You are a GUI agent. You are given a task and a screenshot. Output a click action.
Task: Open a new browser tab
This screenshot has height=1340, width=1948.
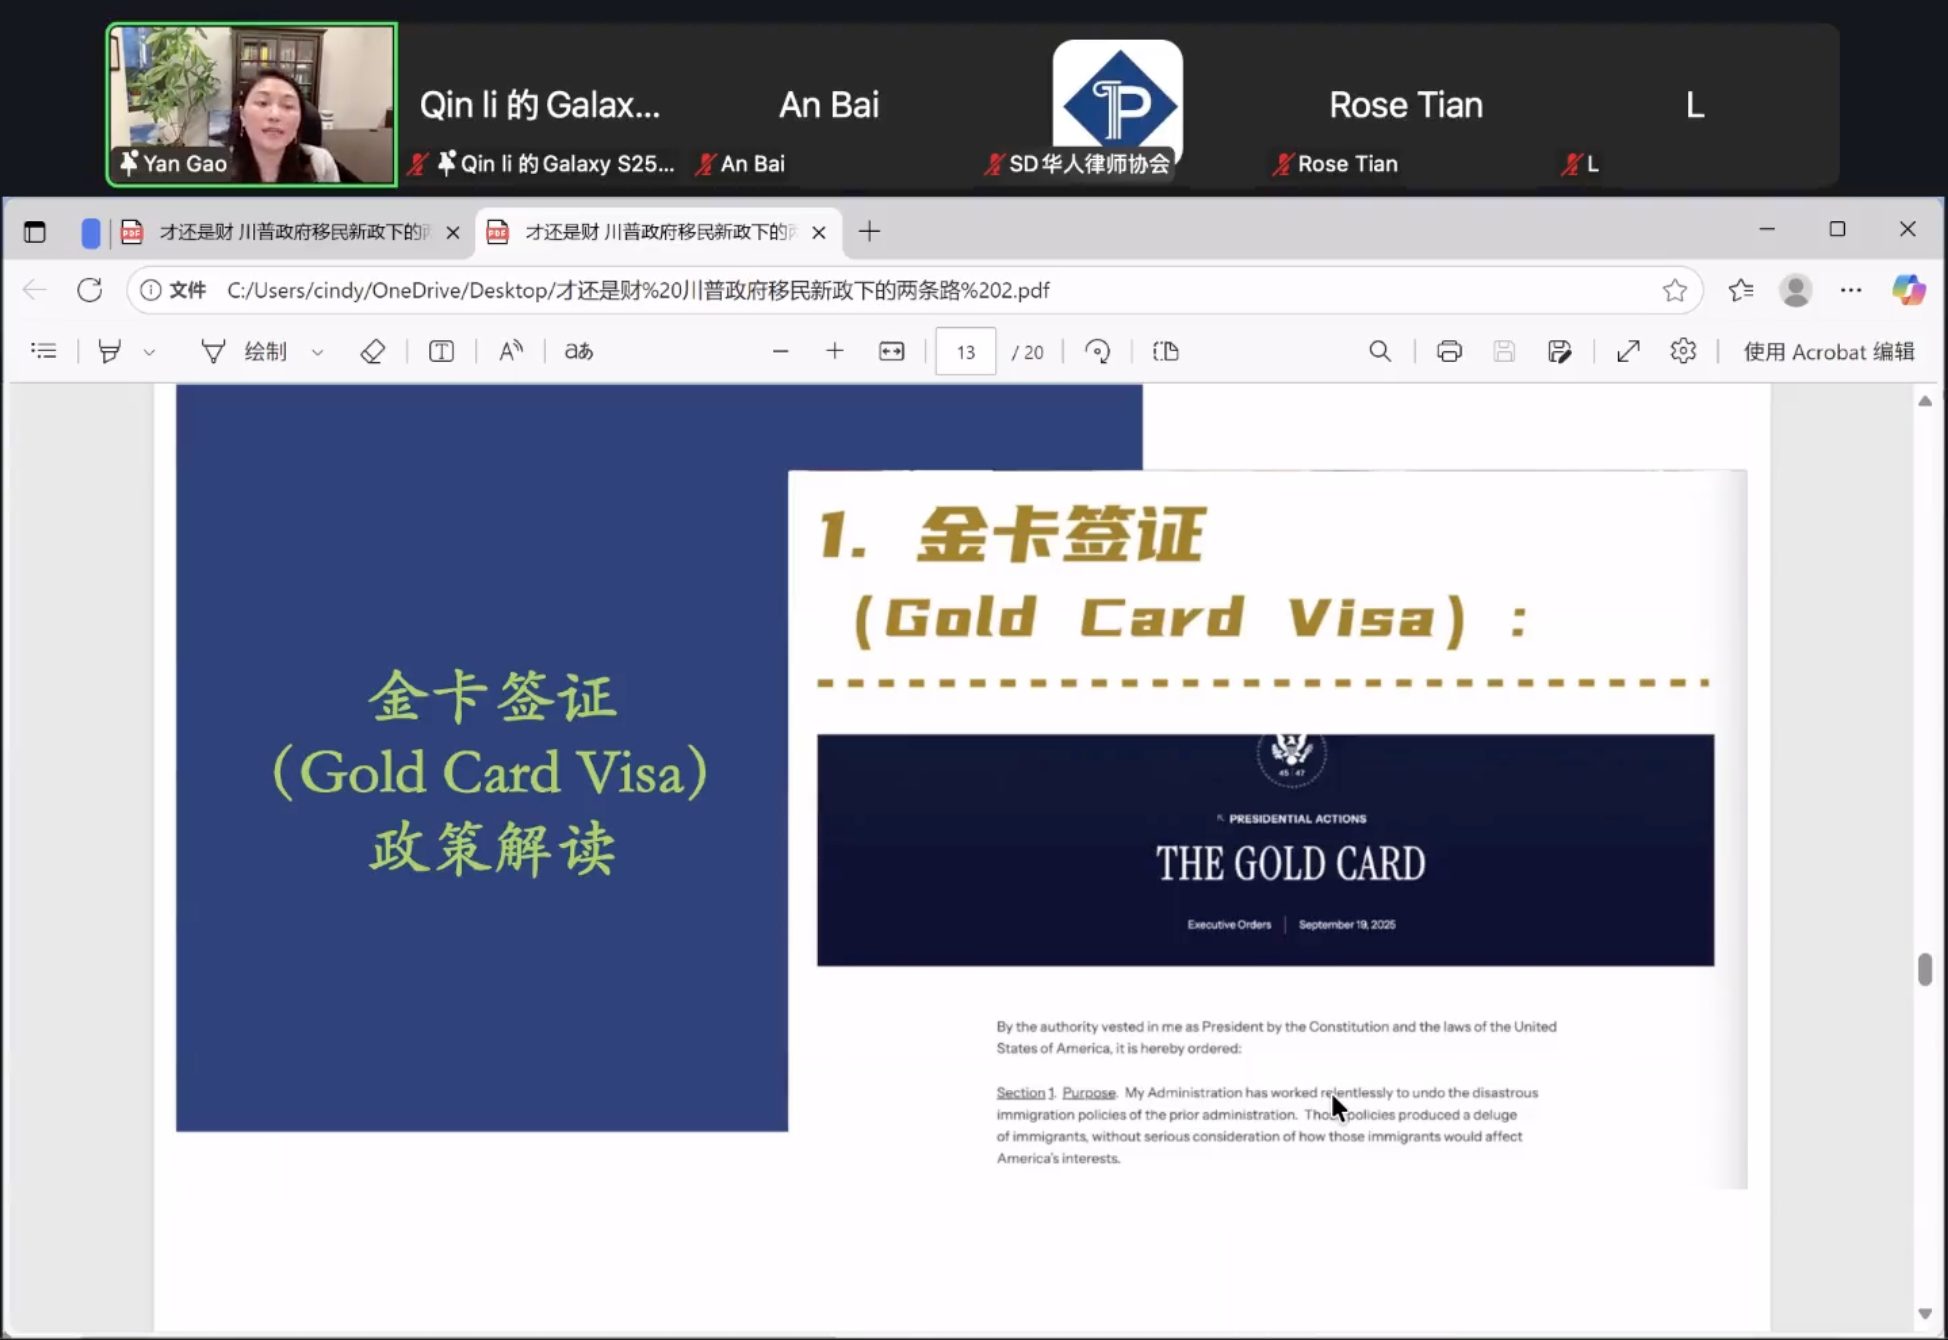coord(869,232)
